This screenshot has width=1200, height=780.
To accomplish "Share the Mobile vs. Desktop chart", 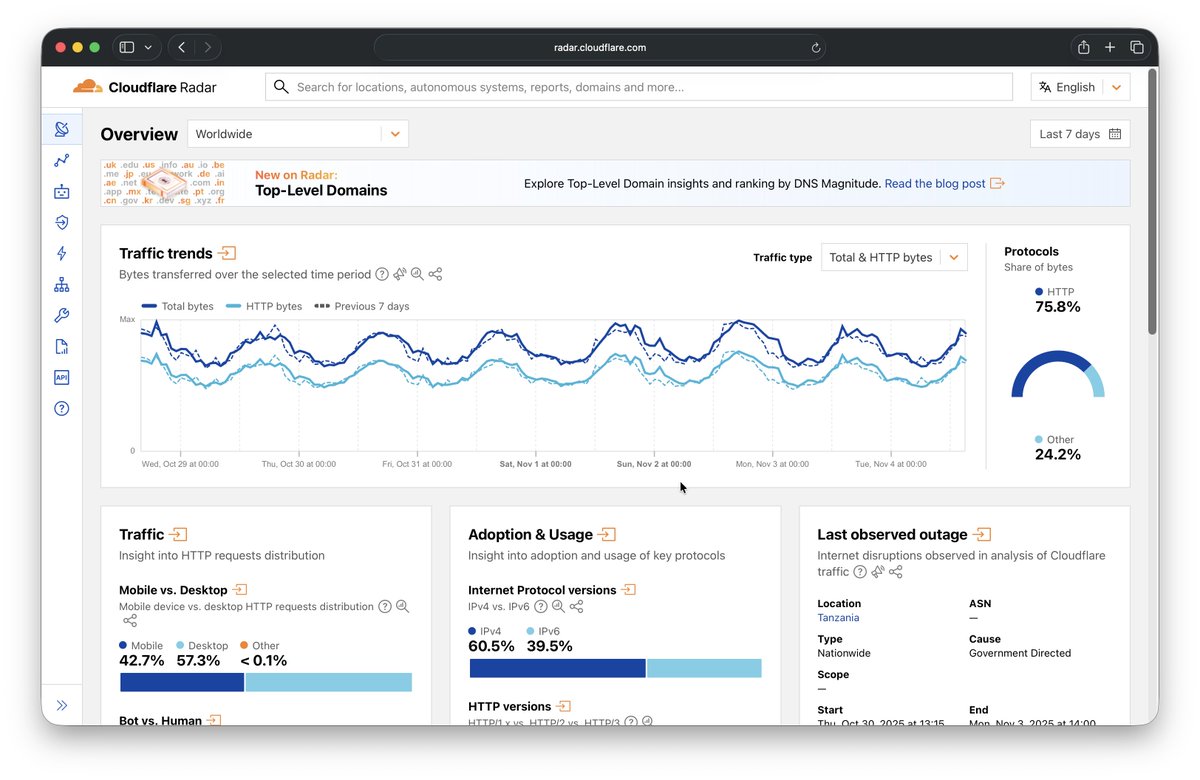I will pos(130,621).
